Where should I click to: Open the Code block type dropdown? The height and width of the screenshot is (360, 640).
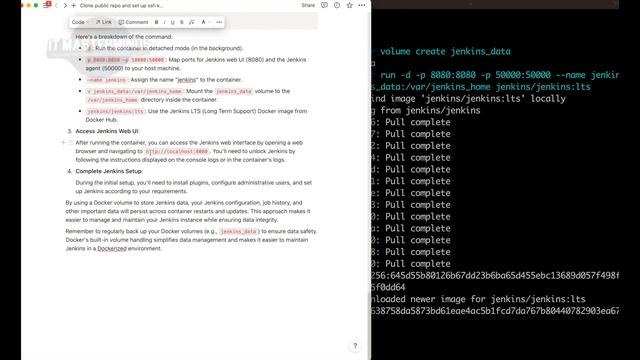(x=80, y=22)
